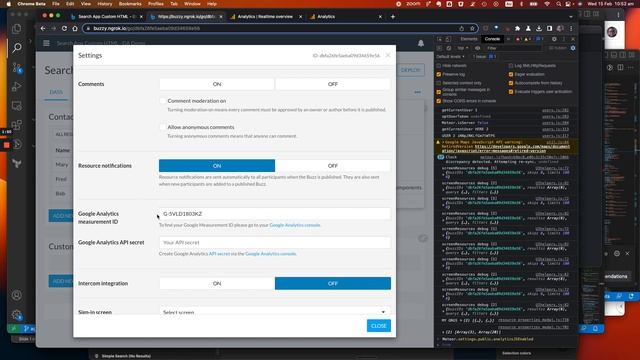Toggle Hide network checkbox in console
Image resolution: width=640 pixels, height=360 pixels.
pos(439,66)
